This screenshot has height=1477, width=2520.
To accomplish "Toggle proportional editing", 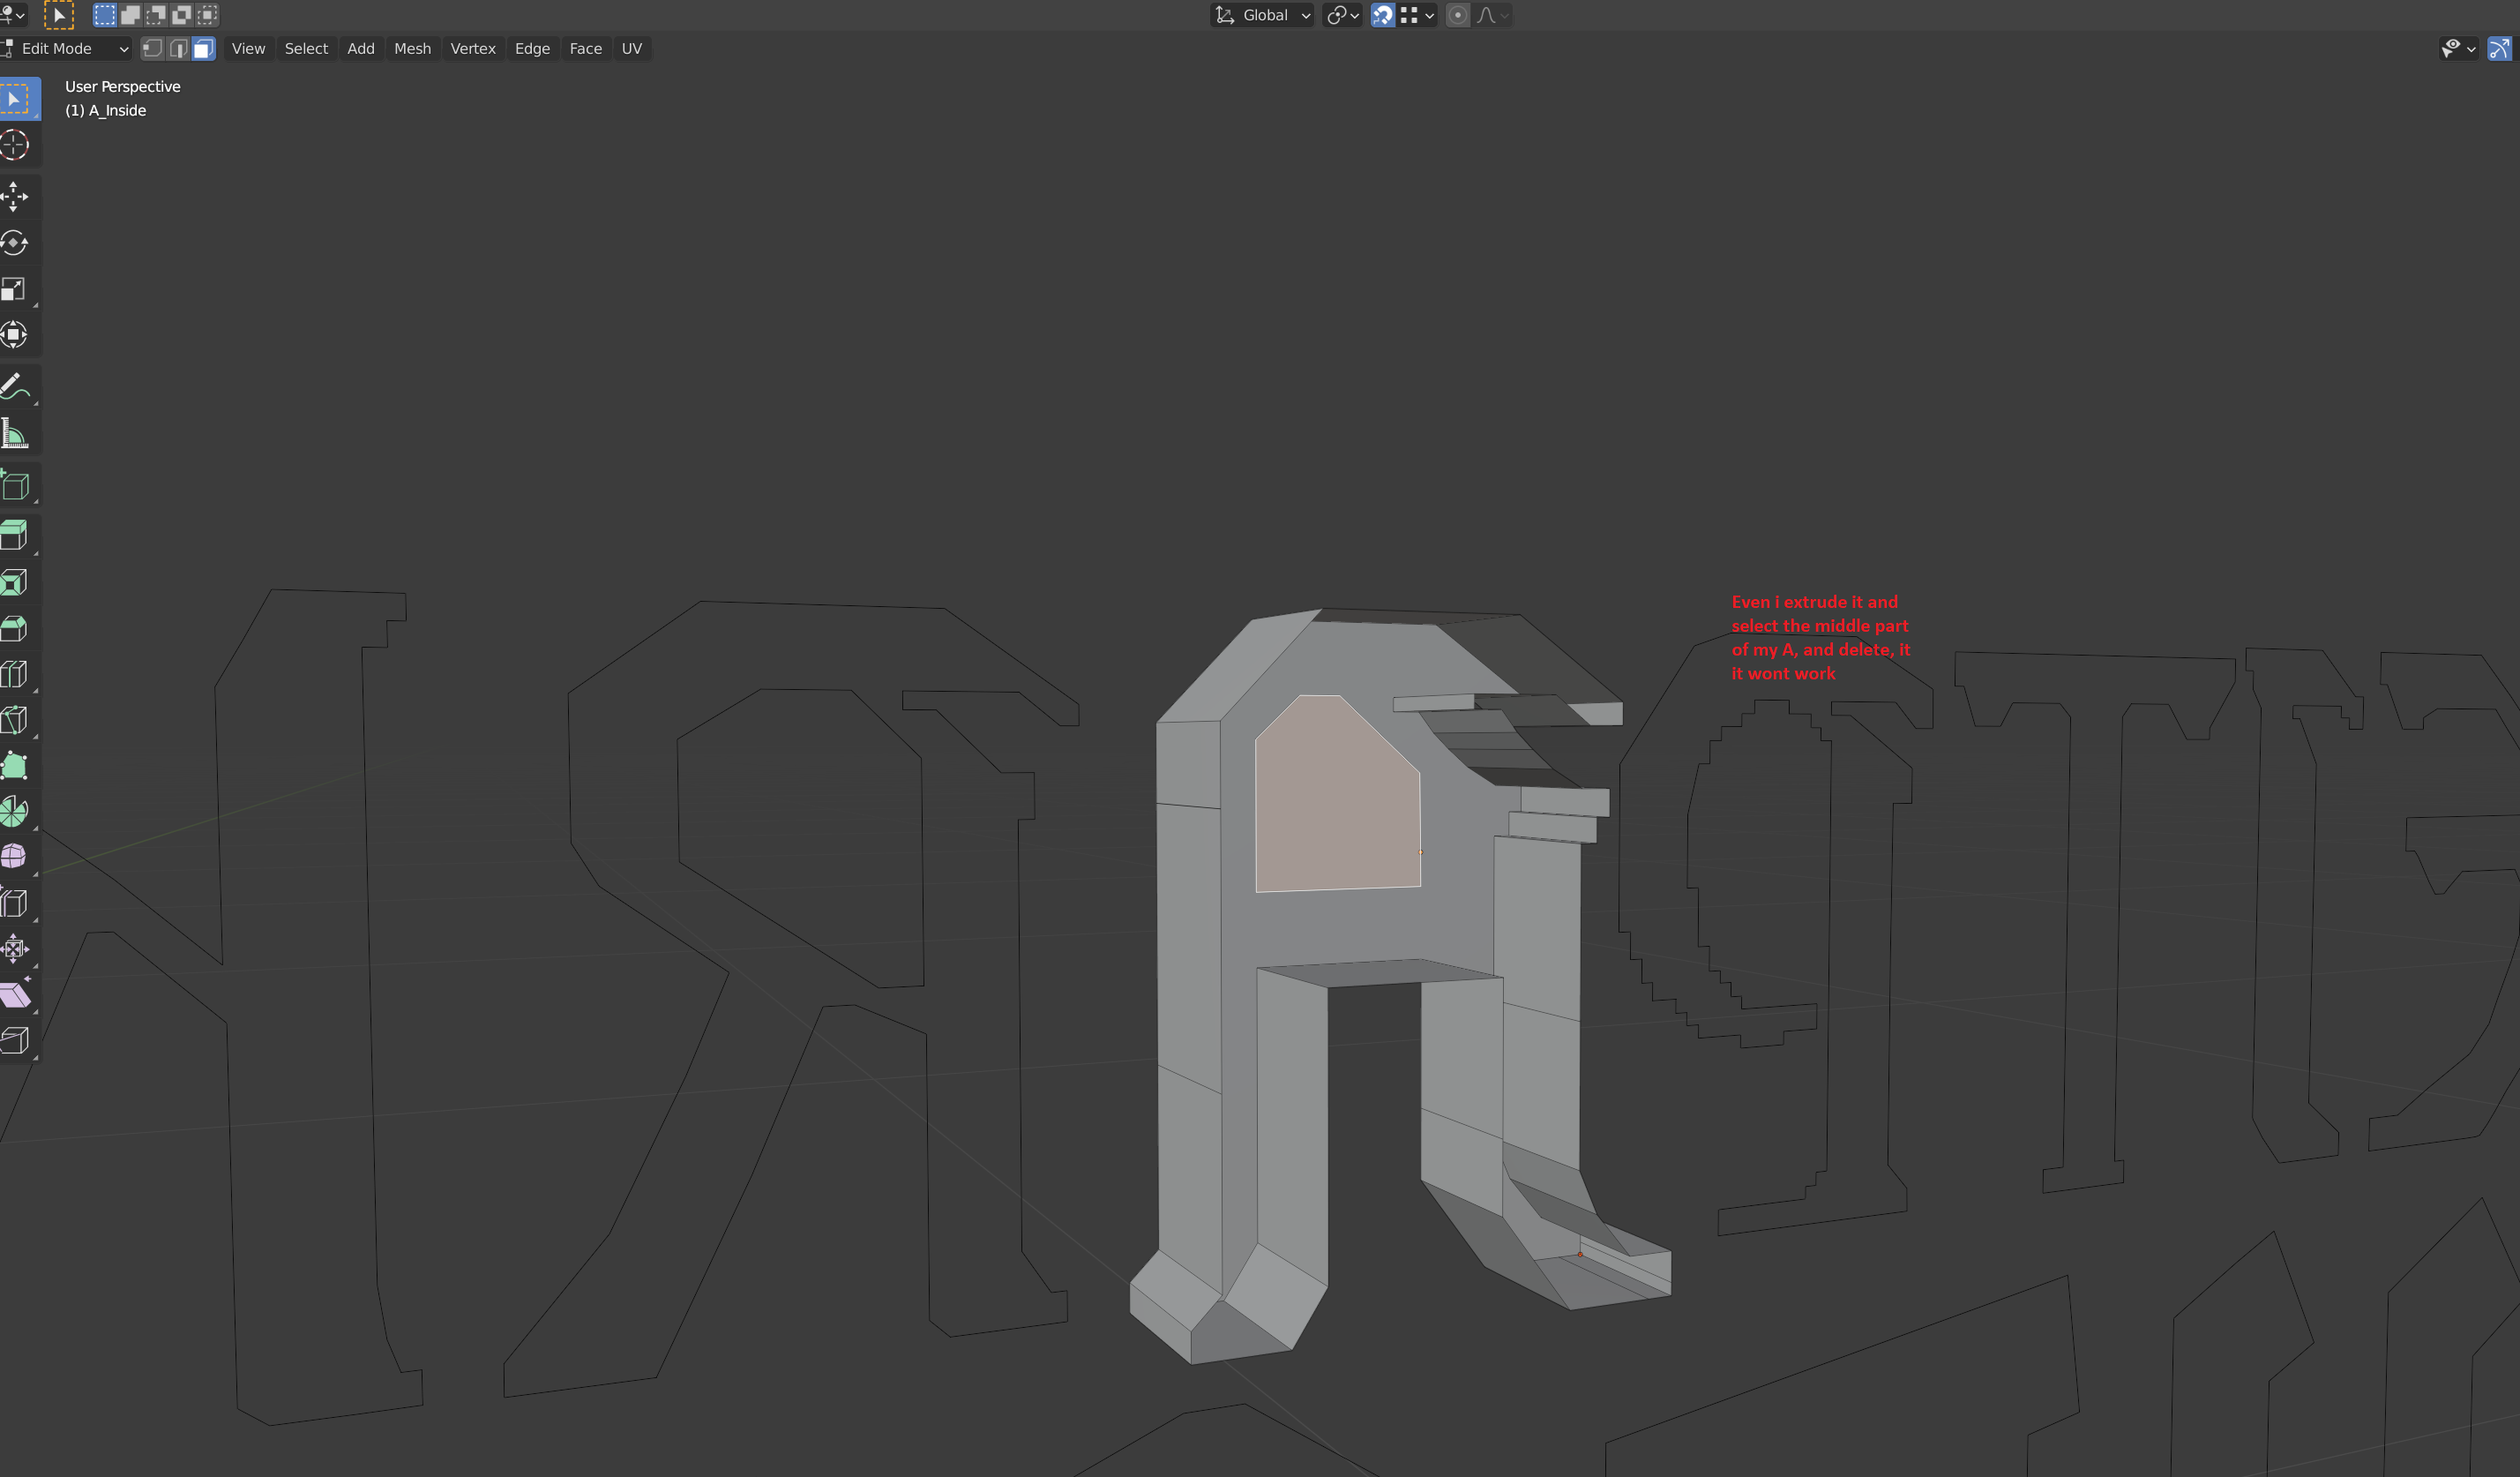I will (x=1458, y=15).
